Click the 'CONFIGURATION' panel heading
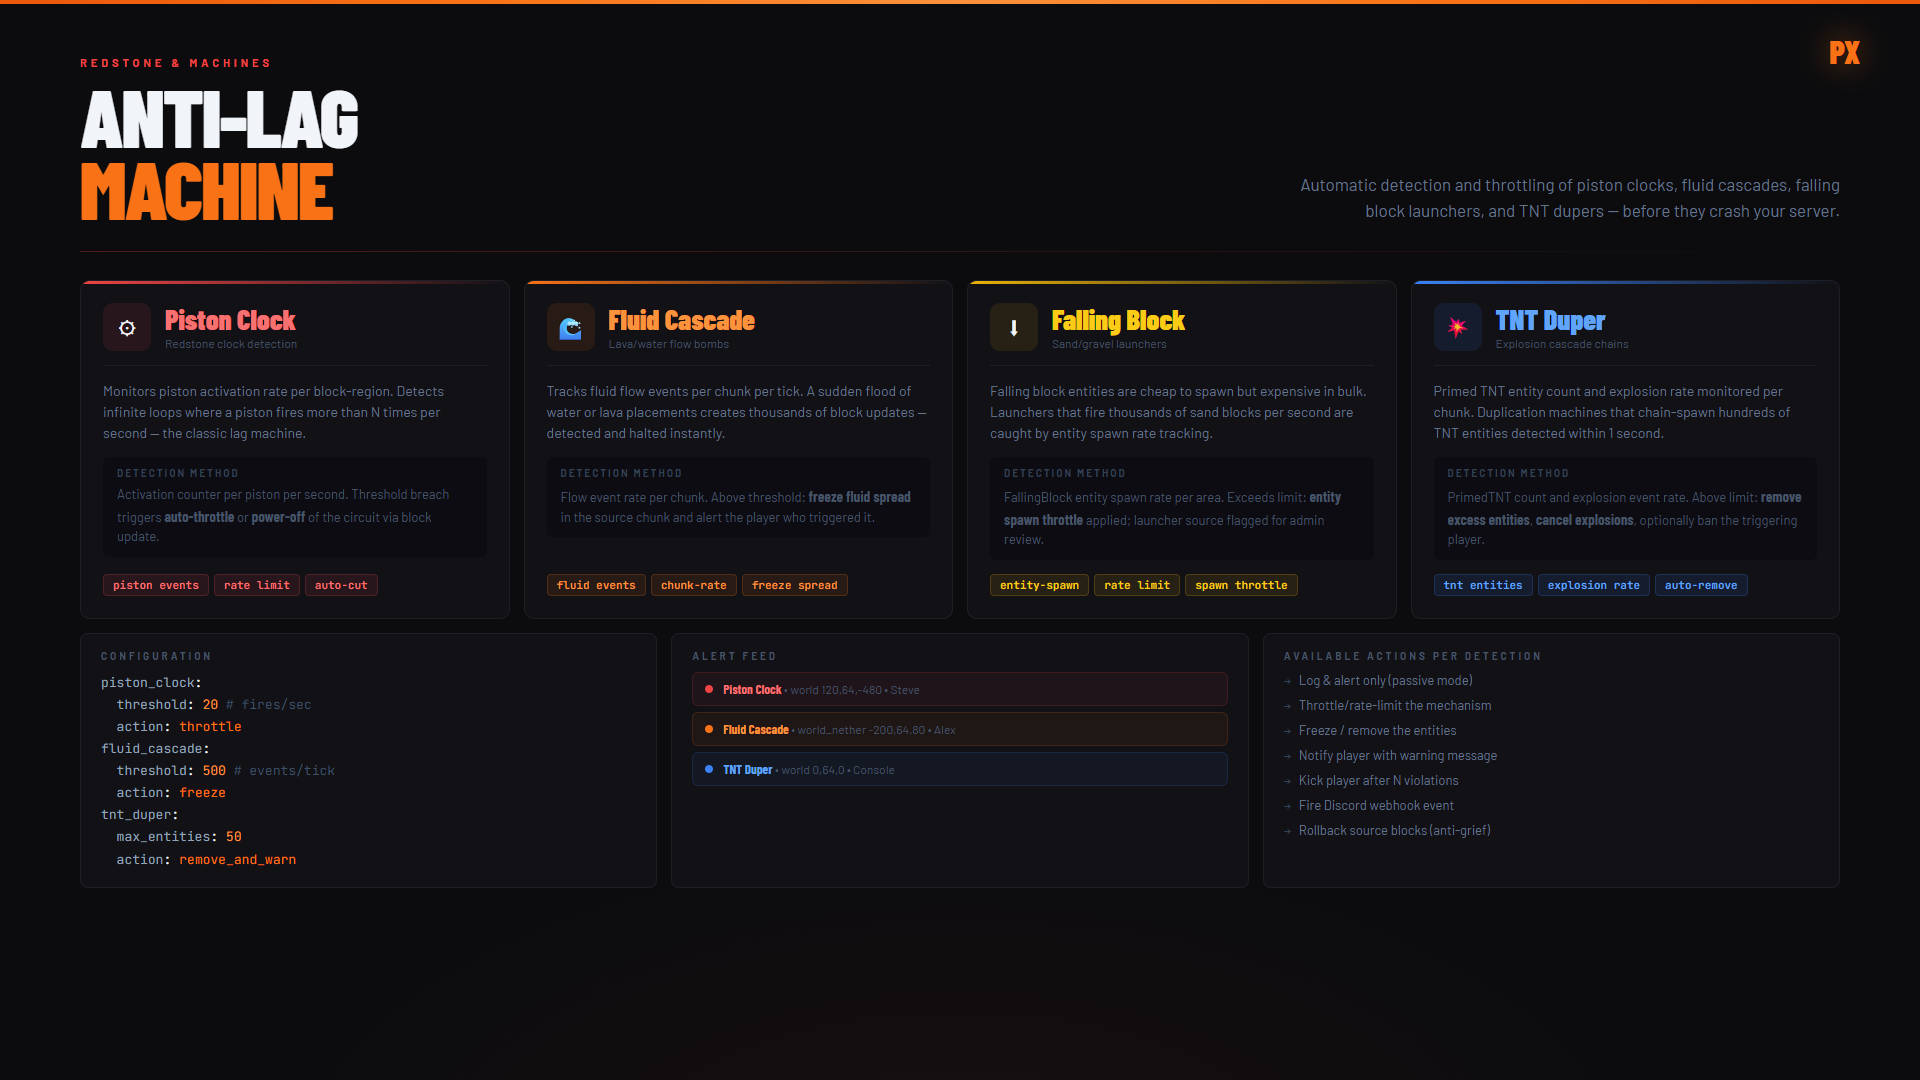This screenshot has width=1920, height=1080. point(156,657)
